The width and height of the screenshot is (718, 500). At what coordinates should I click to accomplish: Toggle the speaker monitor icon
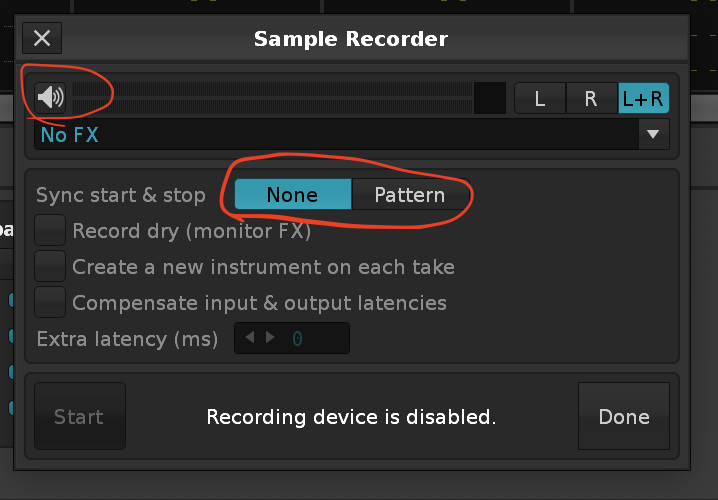[50, 98]
